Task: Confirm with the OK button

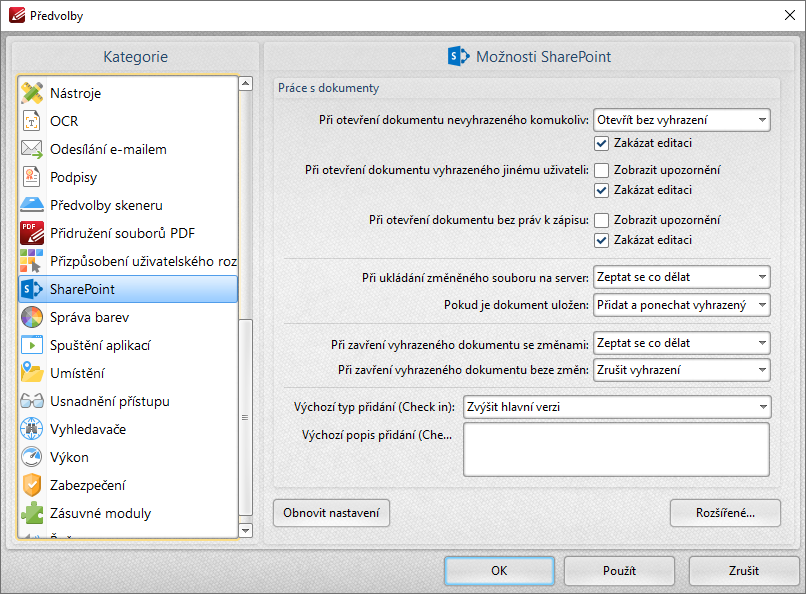Action: 499,570
